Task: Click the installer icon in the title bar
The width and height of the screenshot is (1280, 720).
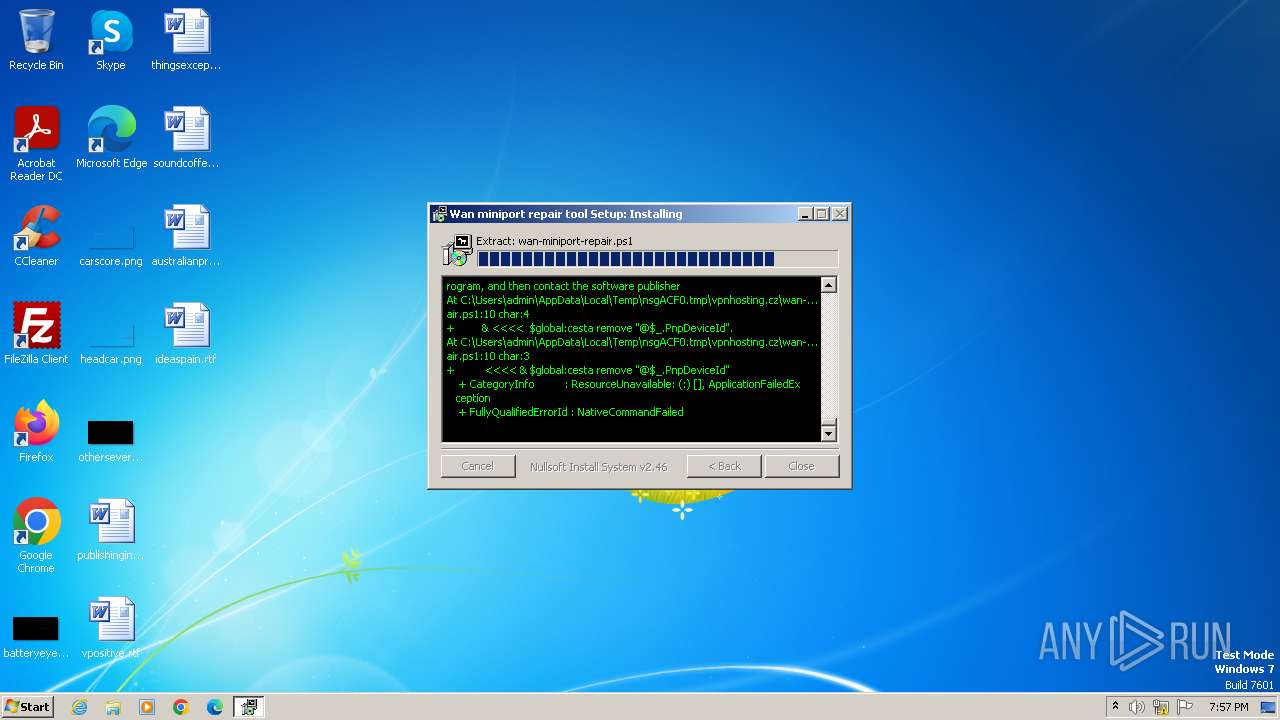Action: click(439, 214)
